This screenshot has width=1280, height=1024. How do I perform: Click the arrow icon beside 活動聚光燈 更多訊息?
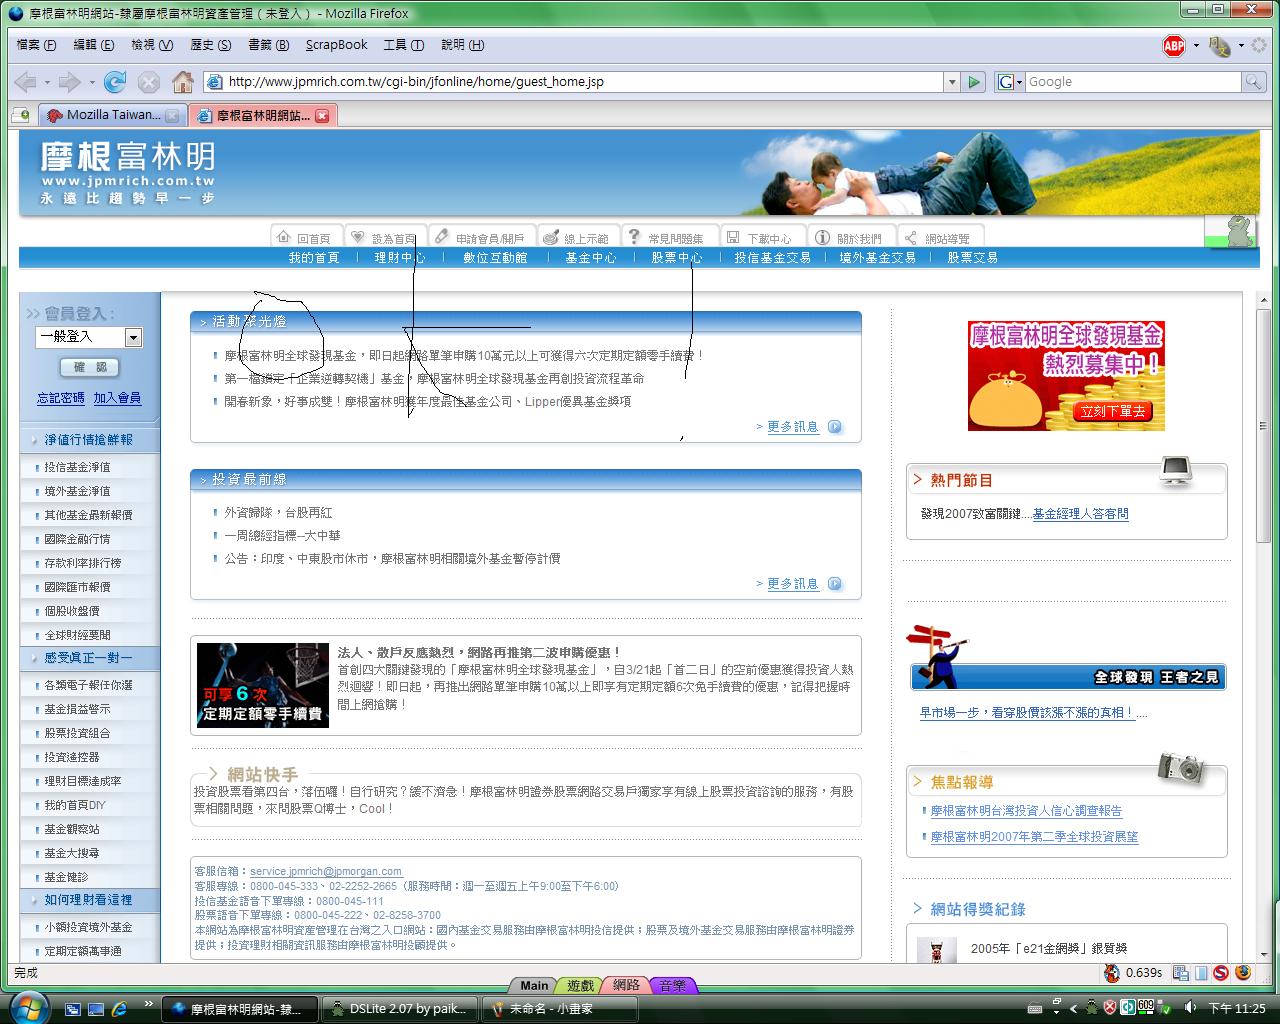point(835,427)
